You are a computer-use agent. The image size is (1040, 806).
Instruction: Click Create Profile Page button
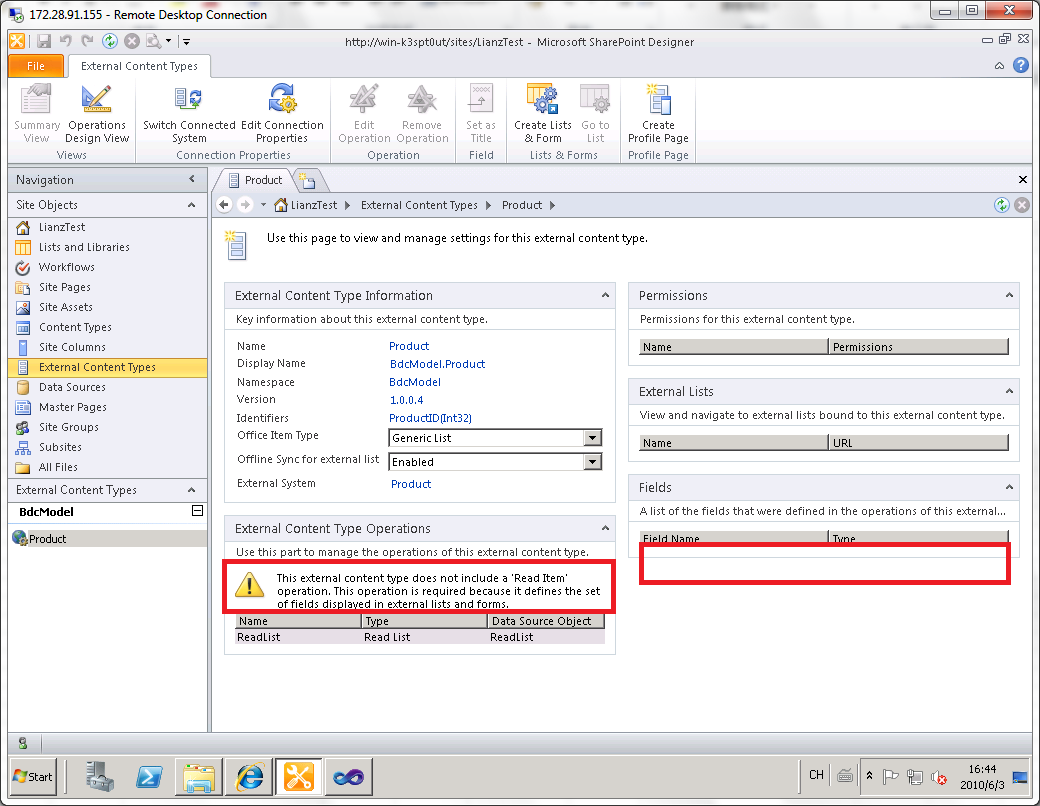(x=658, y=113)
